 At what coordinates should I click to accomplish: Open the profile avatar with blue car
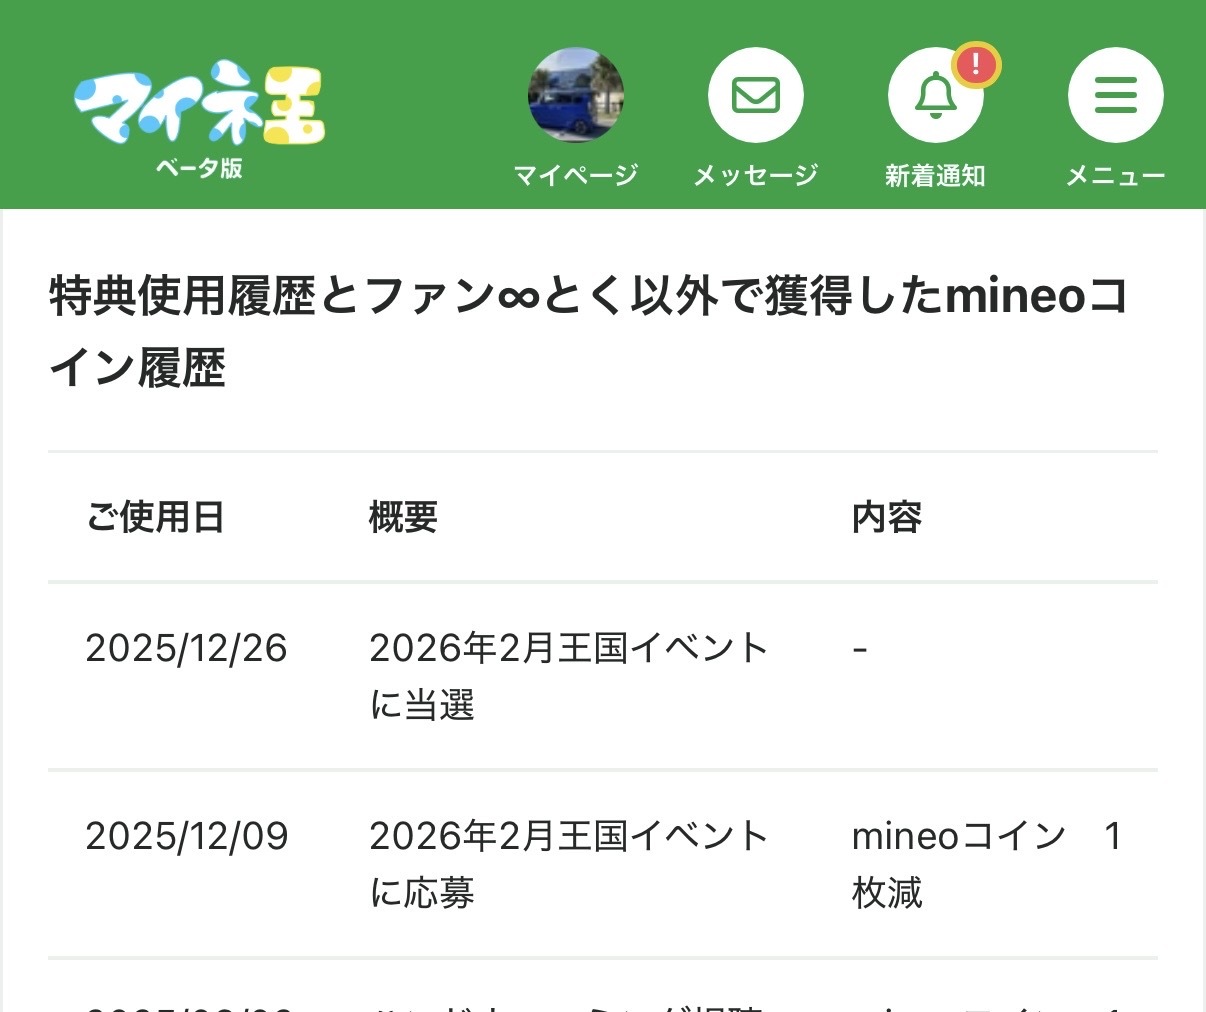[575, 96]
